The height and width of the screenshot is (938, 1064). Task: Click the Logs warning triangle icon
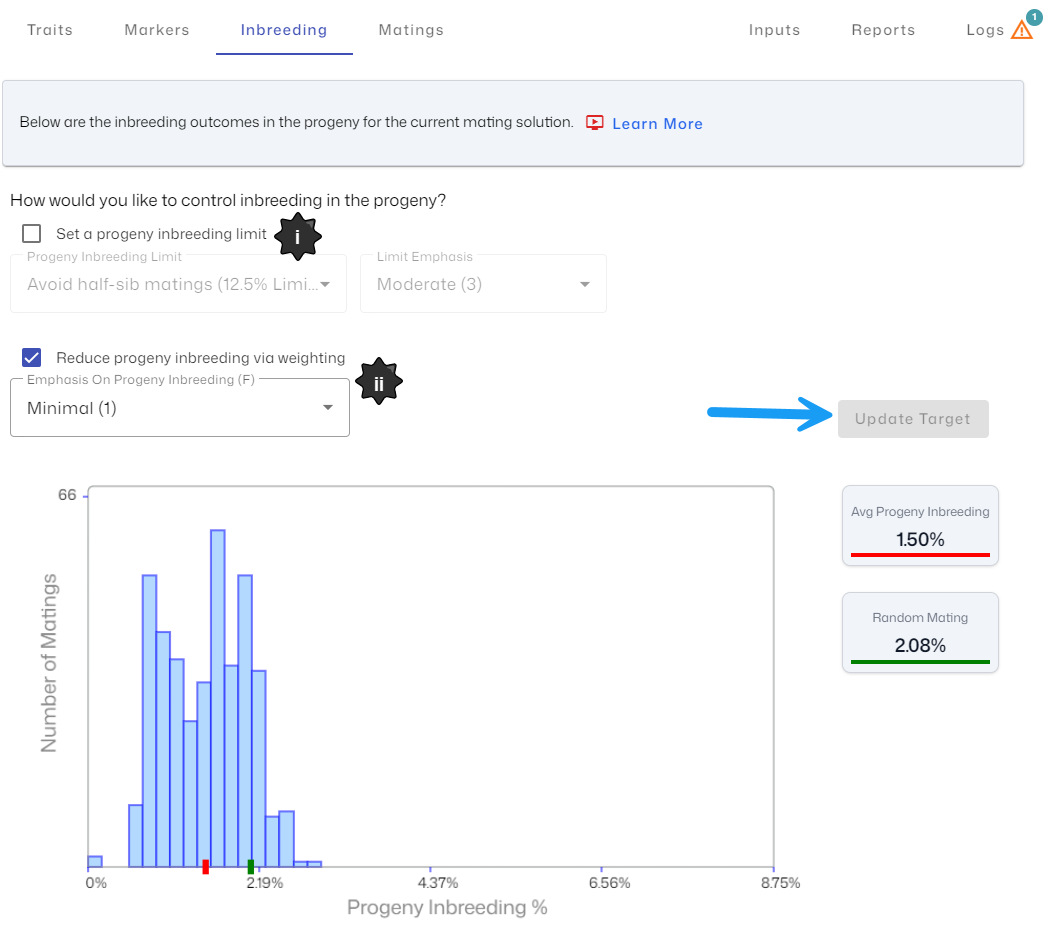click(x=1021, y=30)
